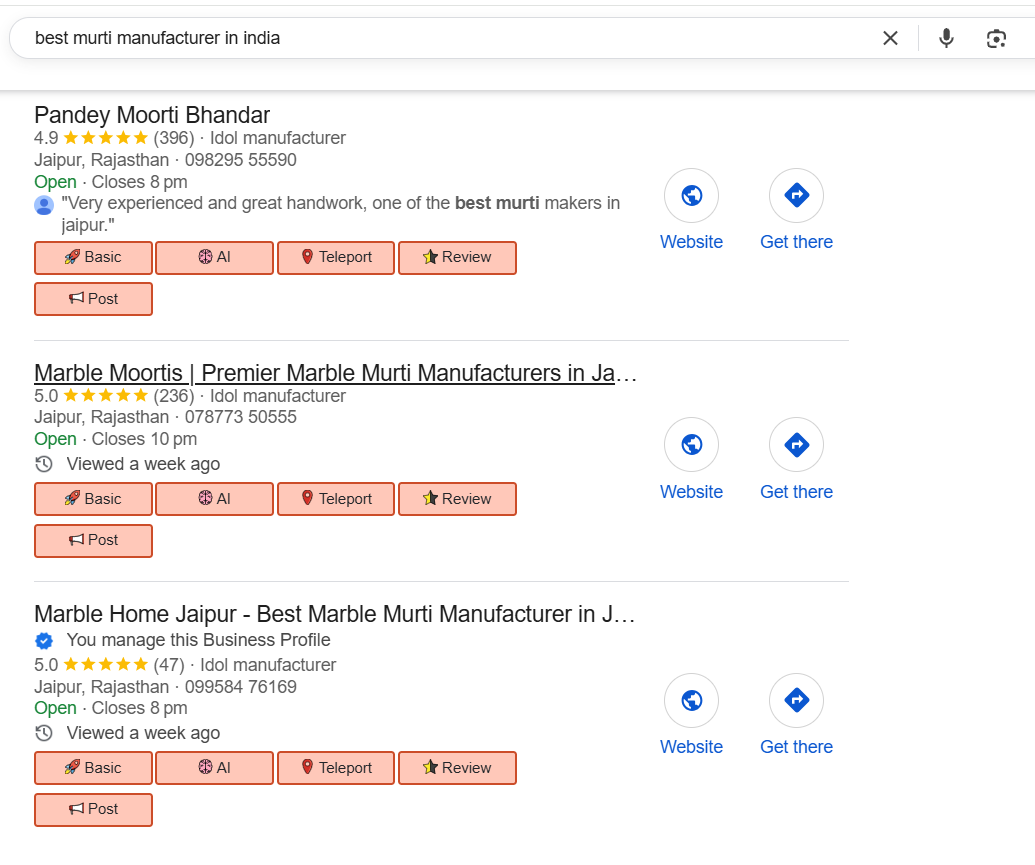This screenshot has height=865, width=1035.
Task: Clear the search query with X icon
Action: point(890,38)
